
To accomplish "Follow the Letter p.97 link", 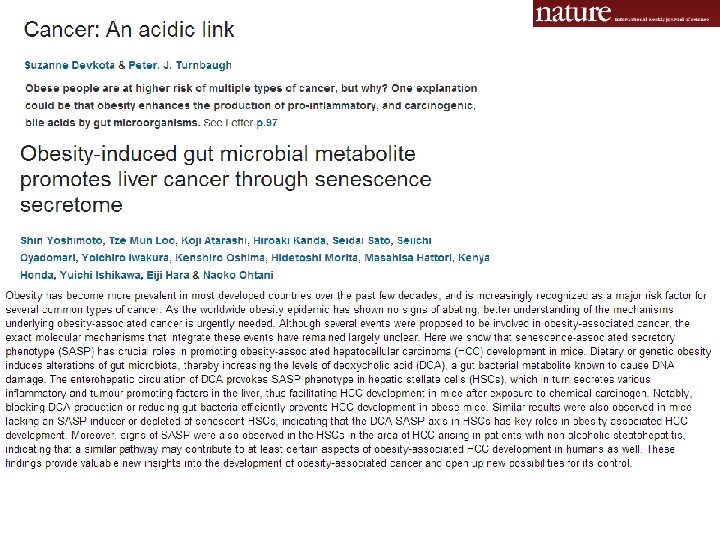I will pos(267,123).
